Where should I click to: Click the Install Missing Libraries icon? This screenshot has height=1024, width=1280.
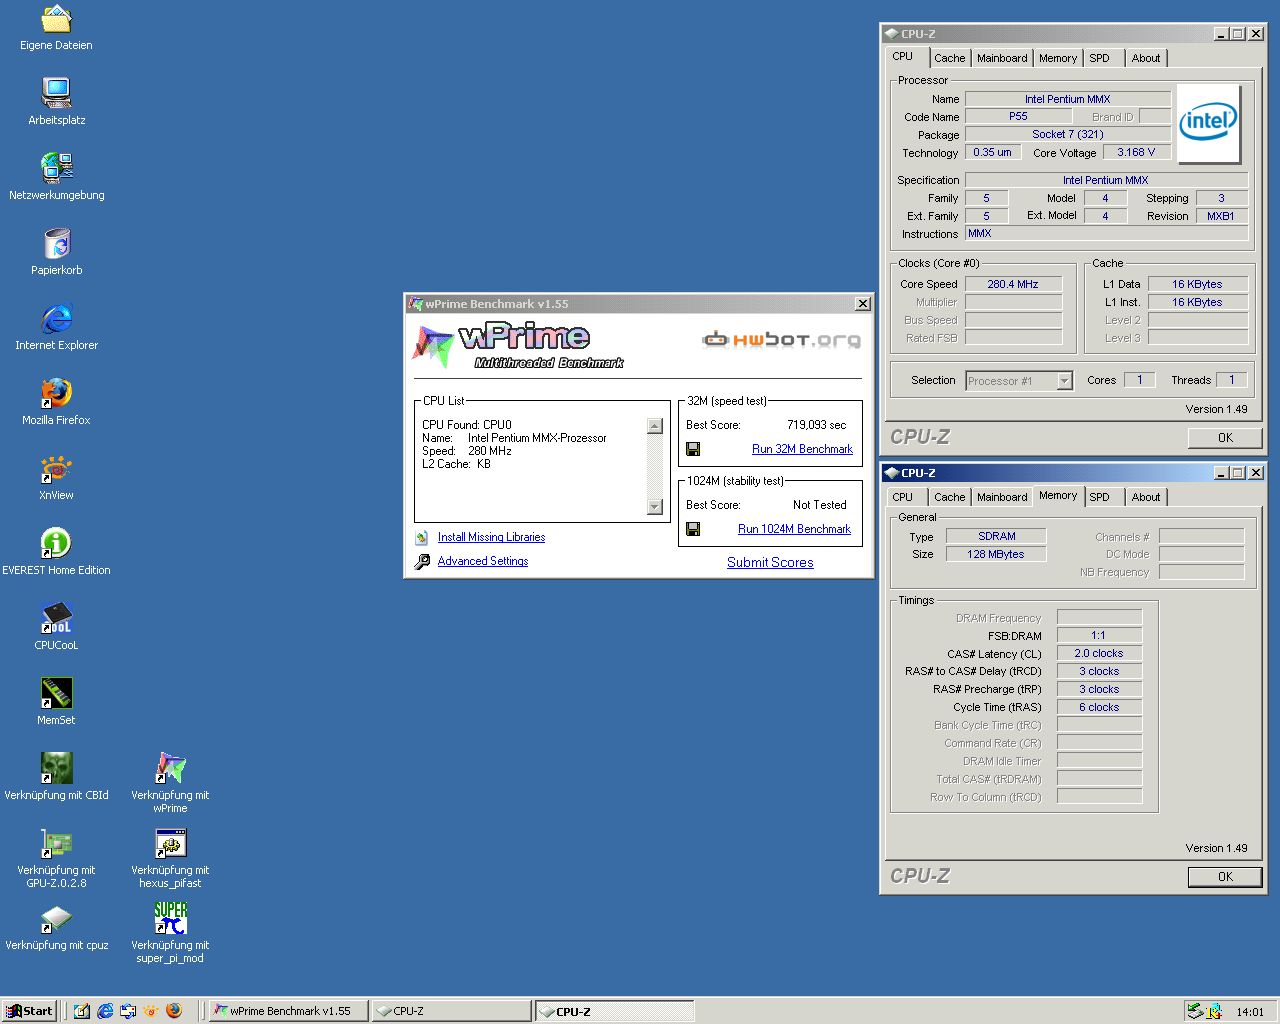coord(422,537)
